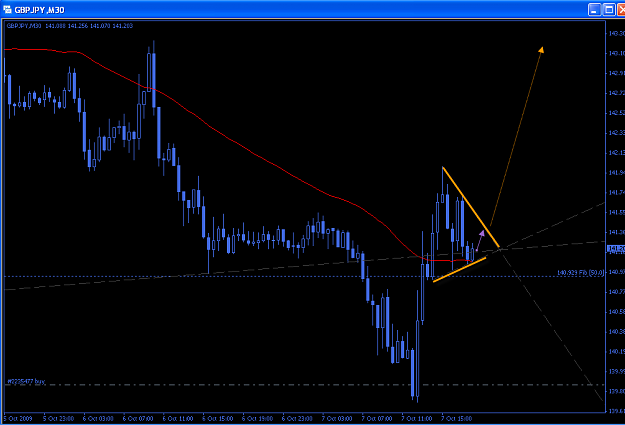This screenshot has height=425, width=625.
Task: Click the 6 Oct 03:00 time label
Action: pos(98,418)
